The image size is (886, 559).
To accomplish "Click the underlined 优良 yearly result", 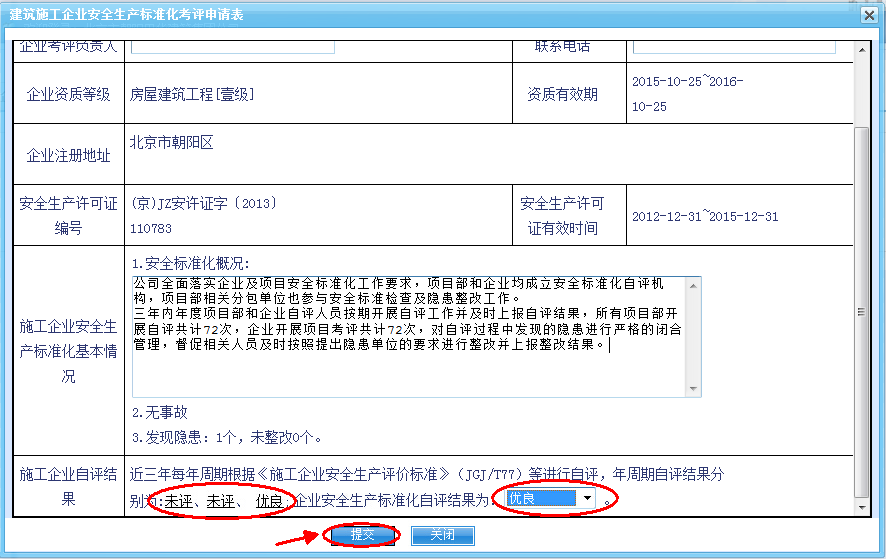I will pyautogui.click(x=268, y=500).
